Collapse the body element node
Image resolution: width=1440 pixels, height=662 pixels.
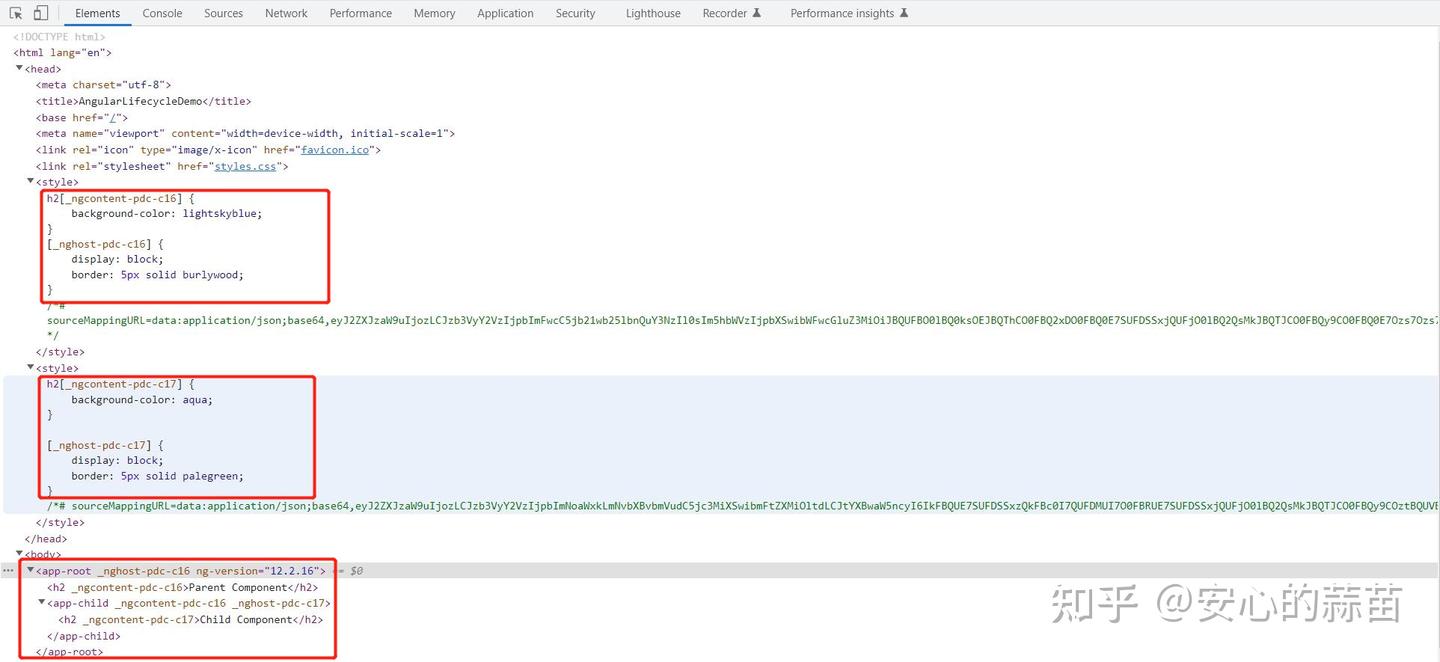(19, 554)
